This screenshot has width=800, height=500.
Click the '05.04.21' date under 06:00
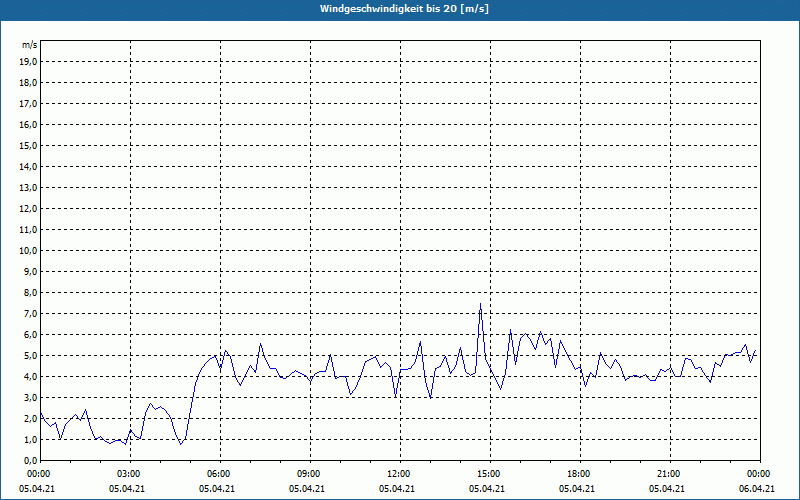217,489
